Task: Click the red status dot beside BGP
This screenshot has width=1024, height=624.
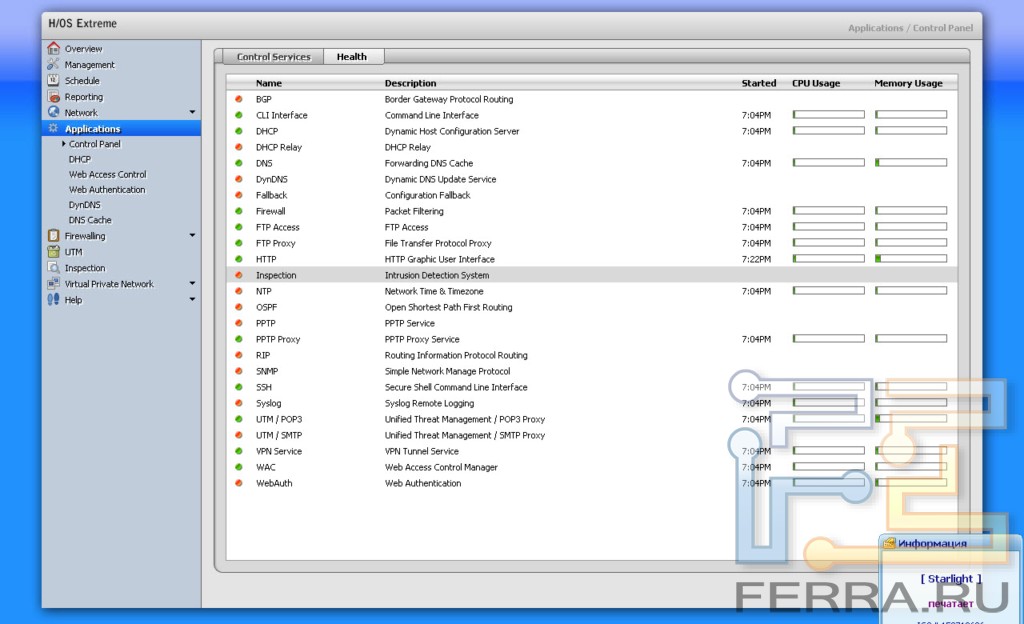Action: click(239, 99)
